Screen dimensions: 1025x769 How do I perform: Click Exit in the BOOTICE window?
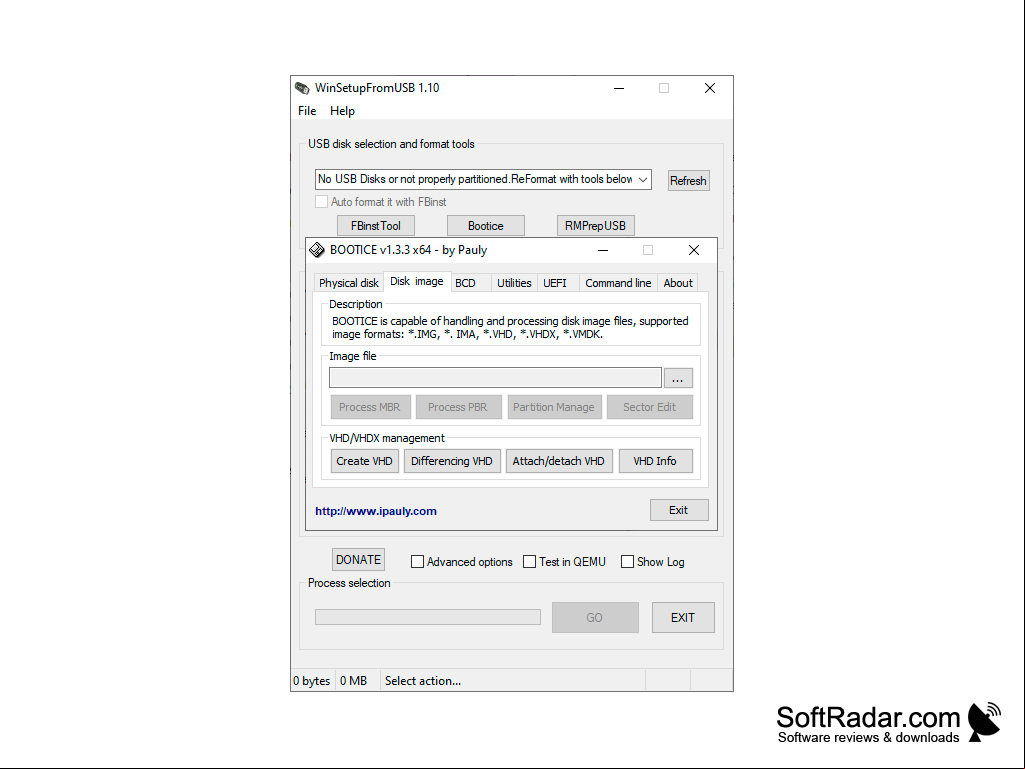679,510
